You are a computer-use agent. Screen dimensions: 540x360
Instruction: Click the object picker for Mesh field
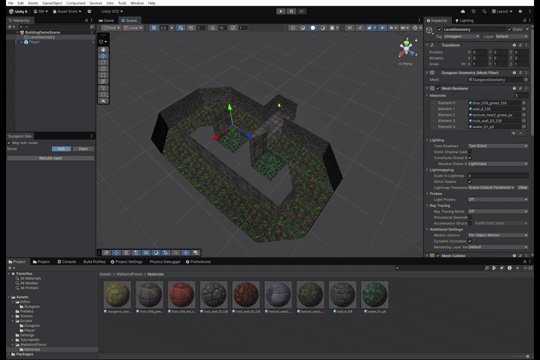tap(526, 80)
